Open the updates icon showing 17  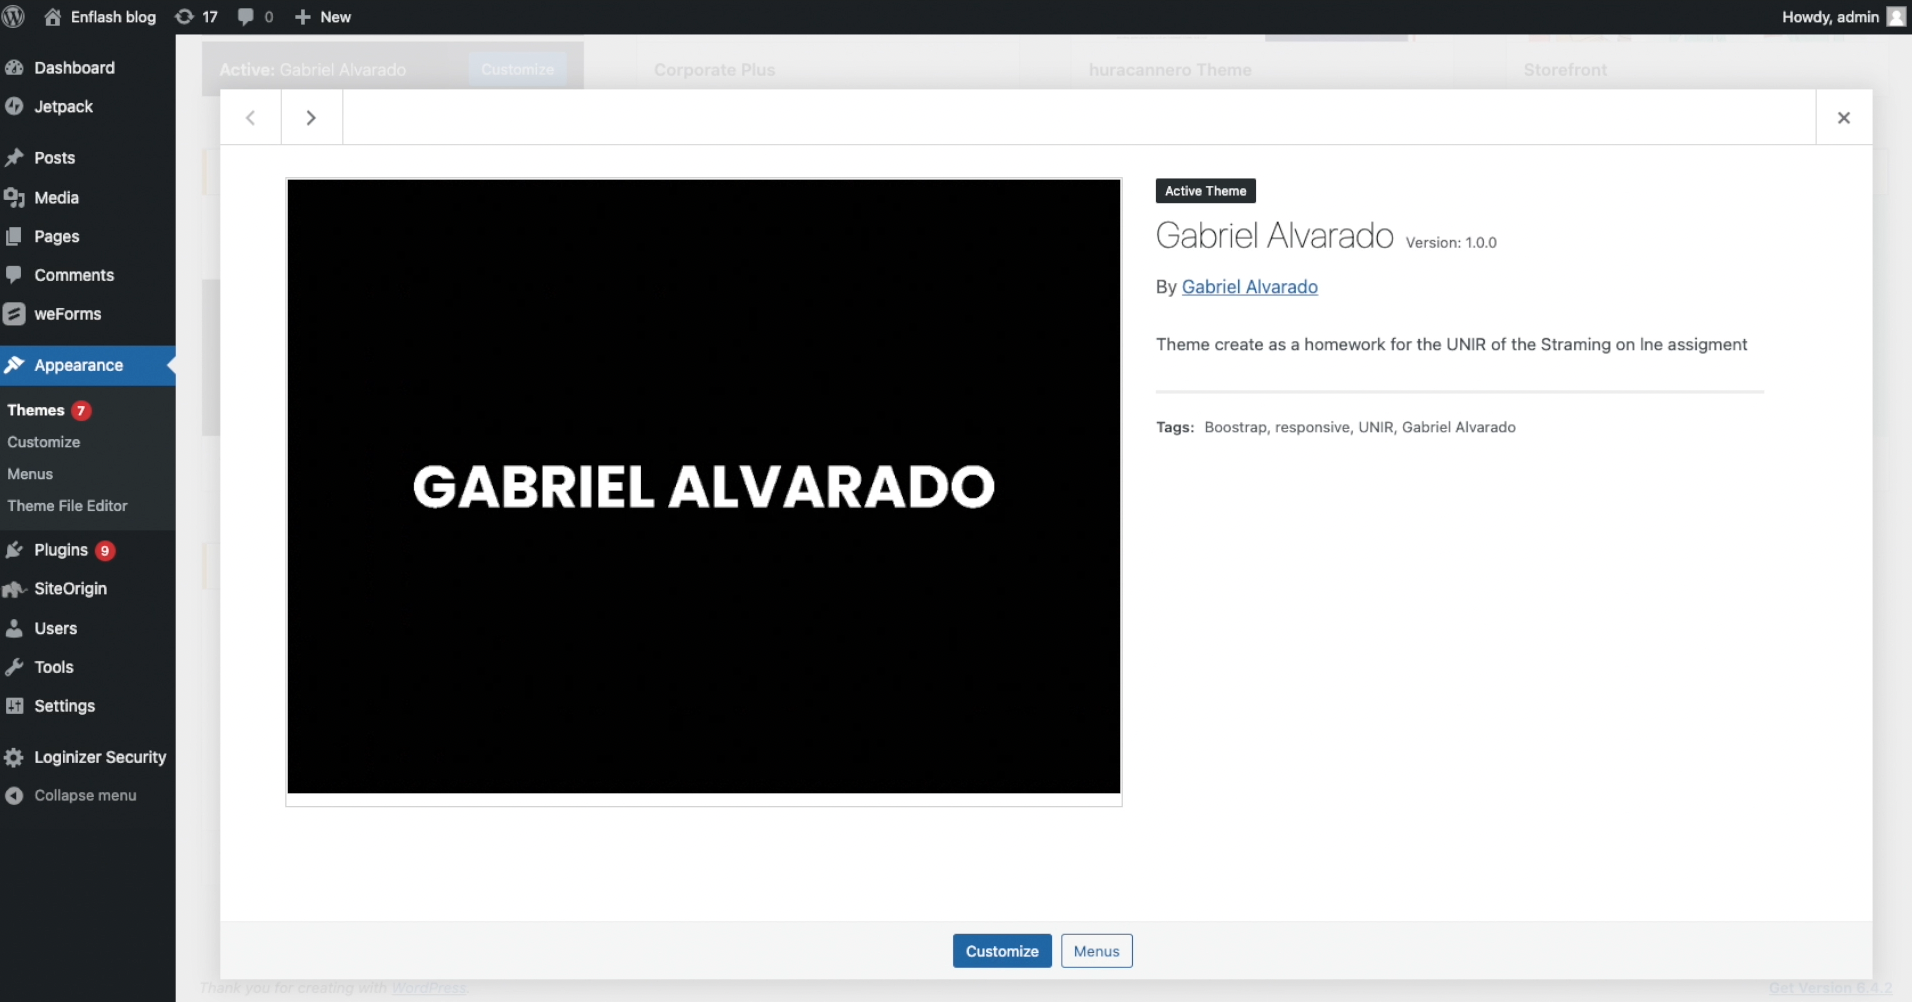click(185, 17)
